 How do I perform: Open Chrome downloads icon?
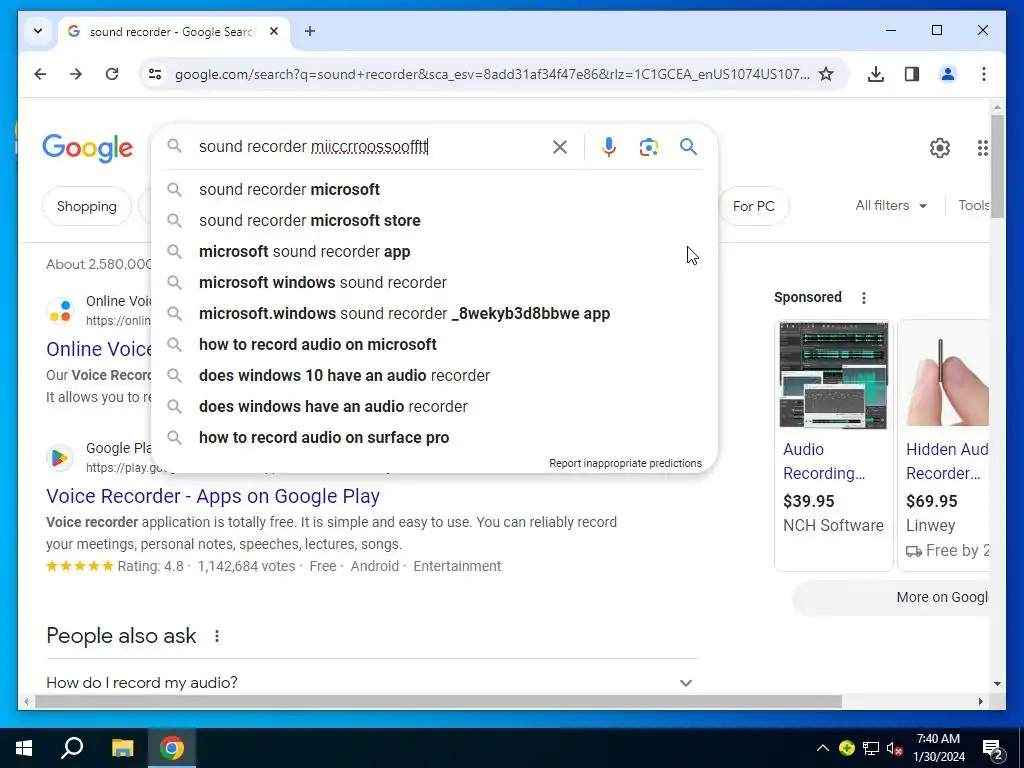click(876, 74)
